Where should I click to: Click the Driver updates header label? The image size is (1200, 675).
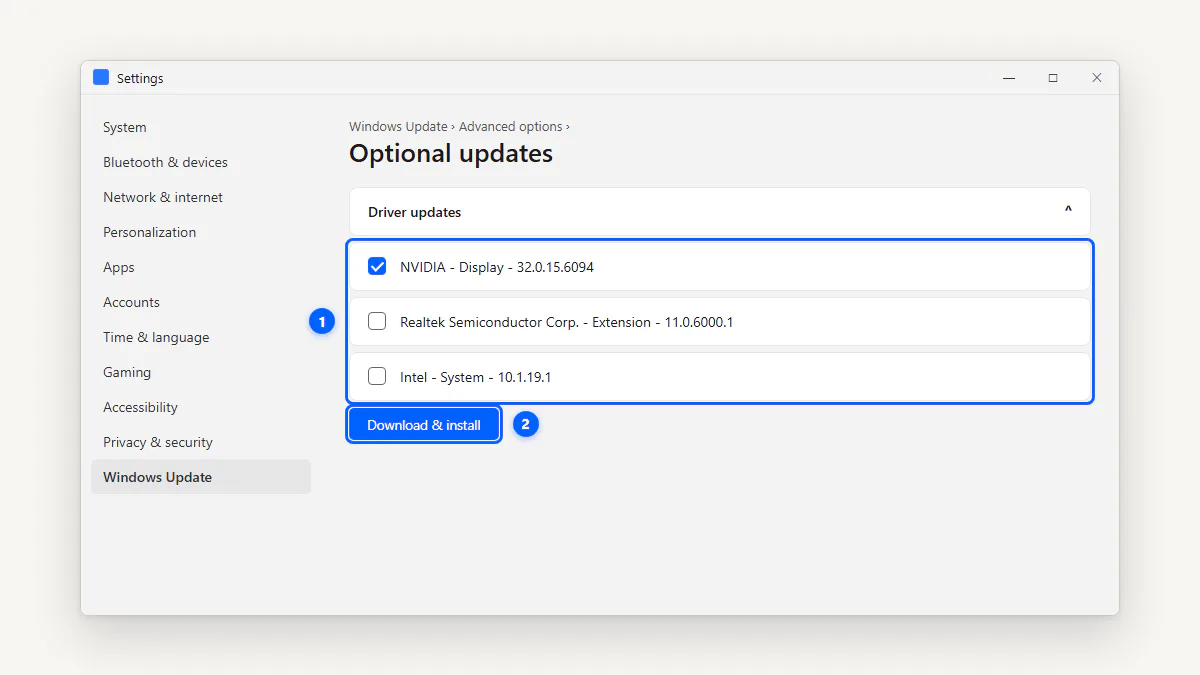coord(414,212)
